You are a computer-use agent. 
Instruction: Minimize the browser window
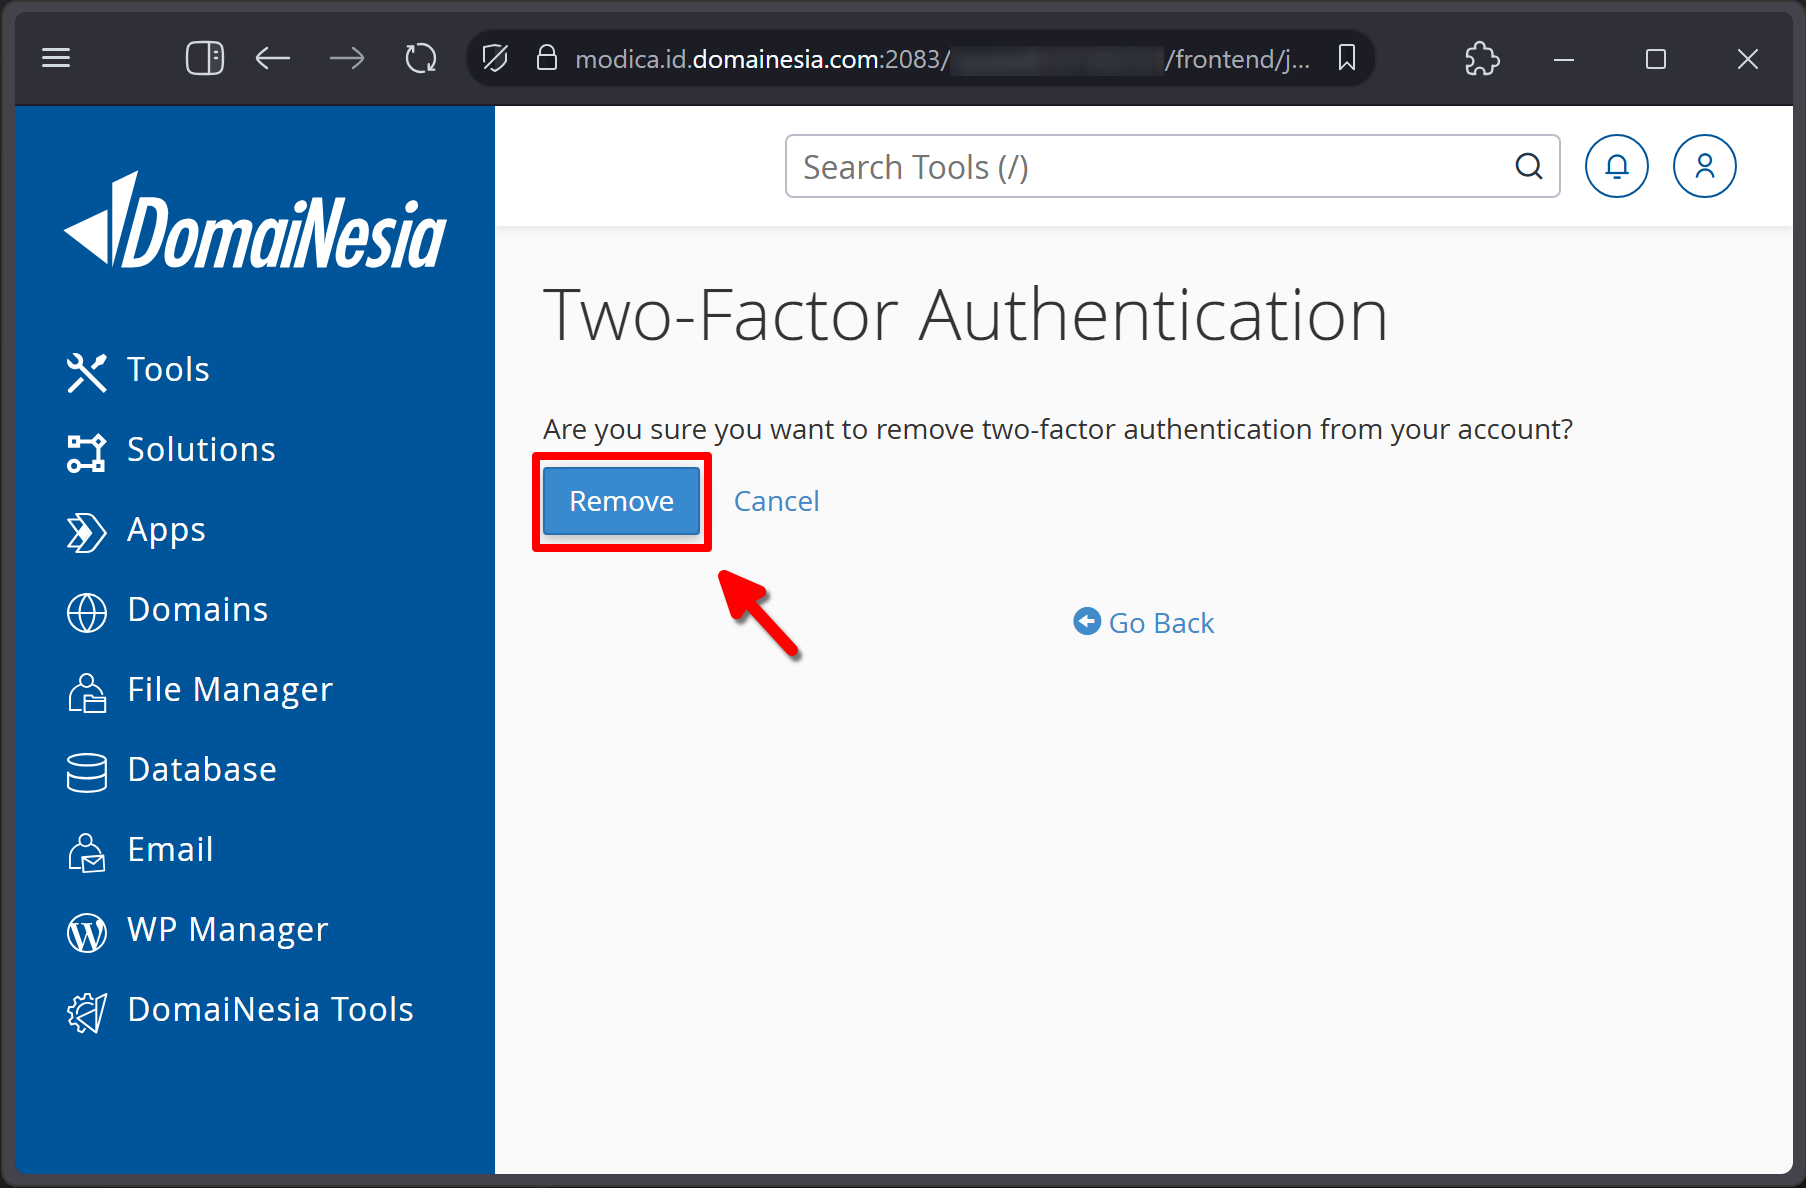(x=1564, y=59)
